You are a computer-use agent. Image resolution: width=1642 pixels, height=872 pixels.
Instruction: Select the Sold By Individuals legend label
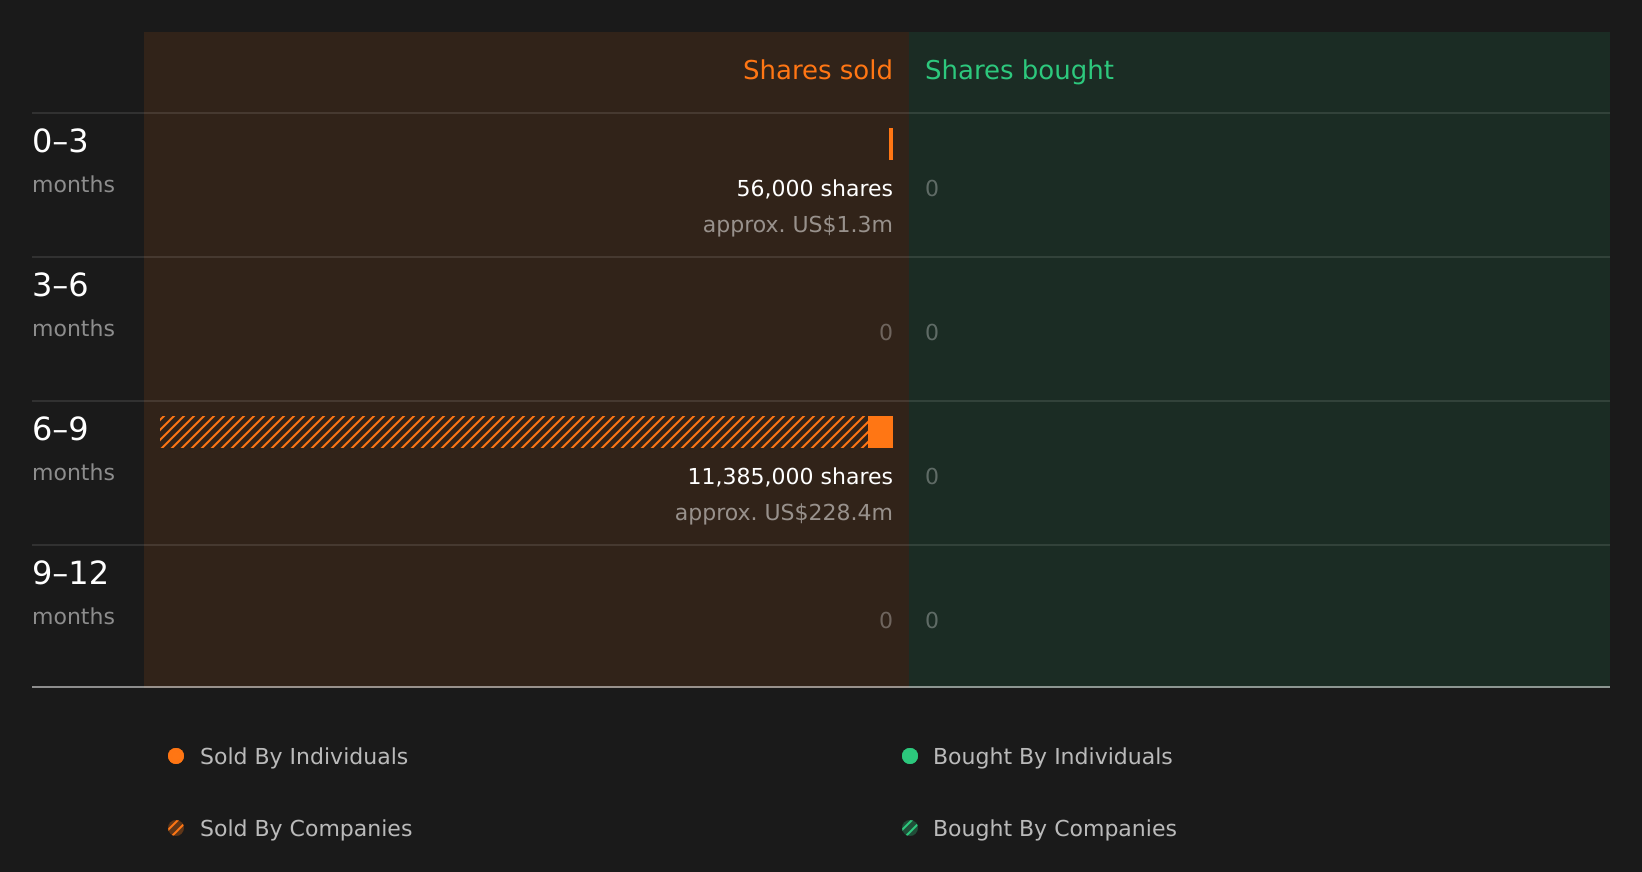click(304, 757)
